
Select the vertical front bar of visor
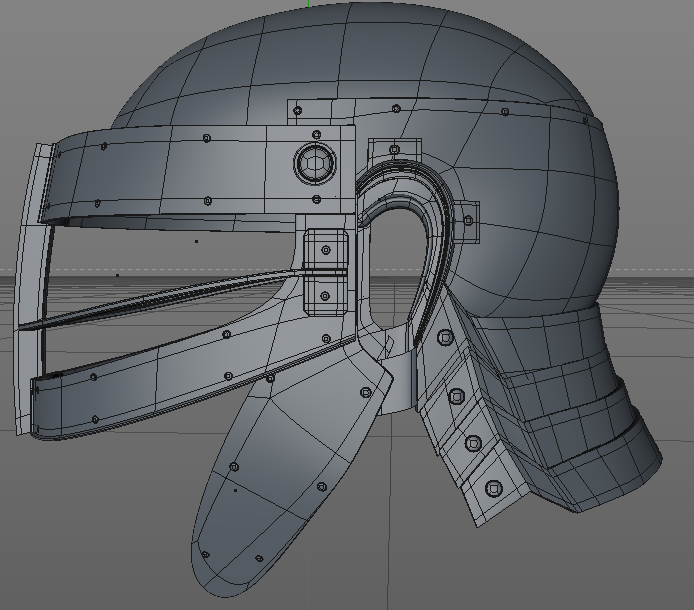tap(29, 288)
